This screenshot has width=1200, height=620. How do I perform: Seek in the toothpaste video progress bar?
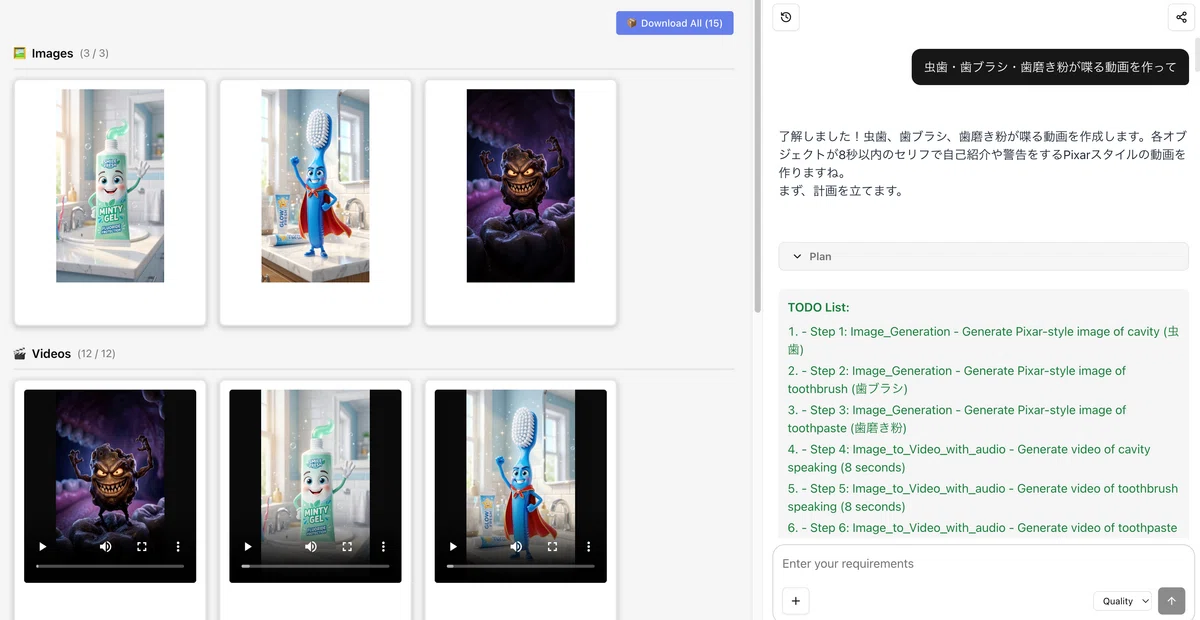coord(315,566)
